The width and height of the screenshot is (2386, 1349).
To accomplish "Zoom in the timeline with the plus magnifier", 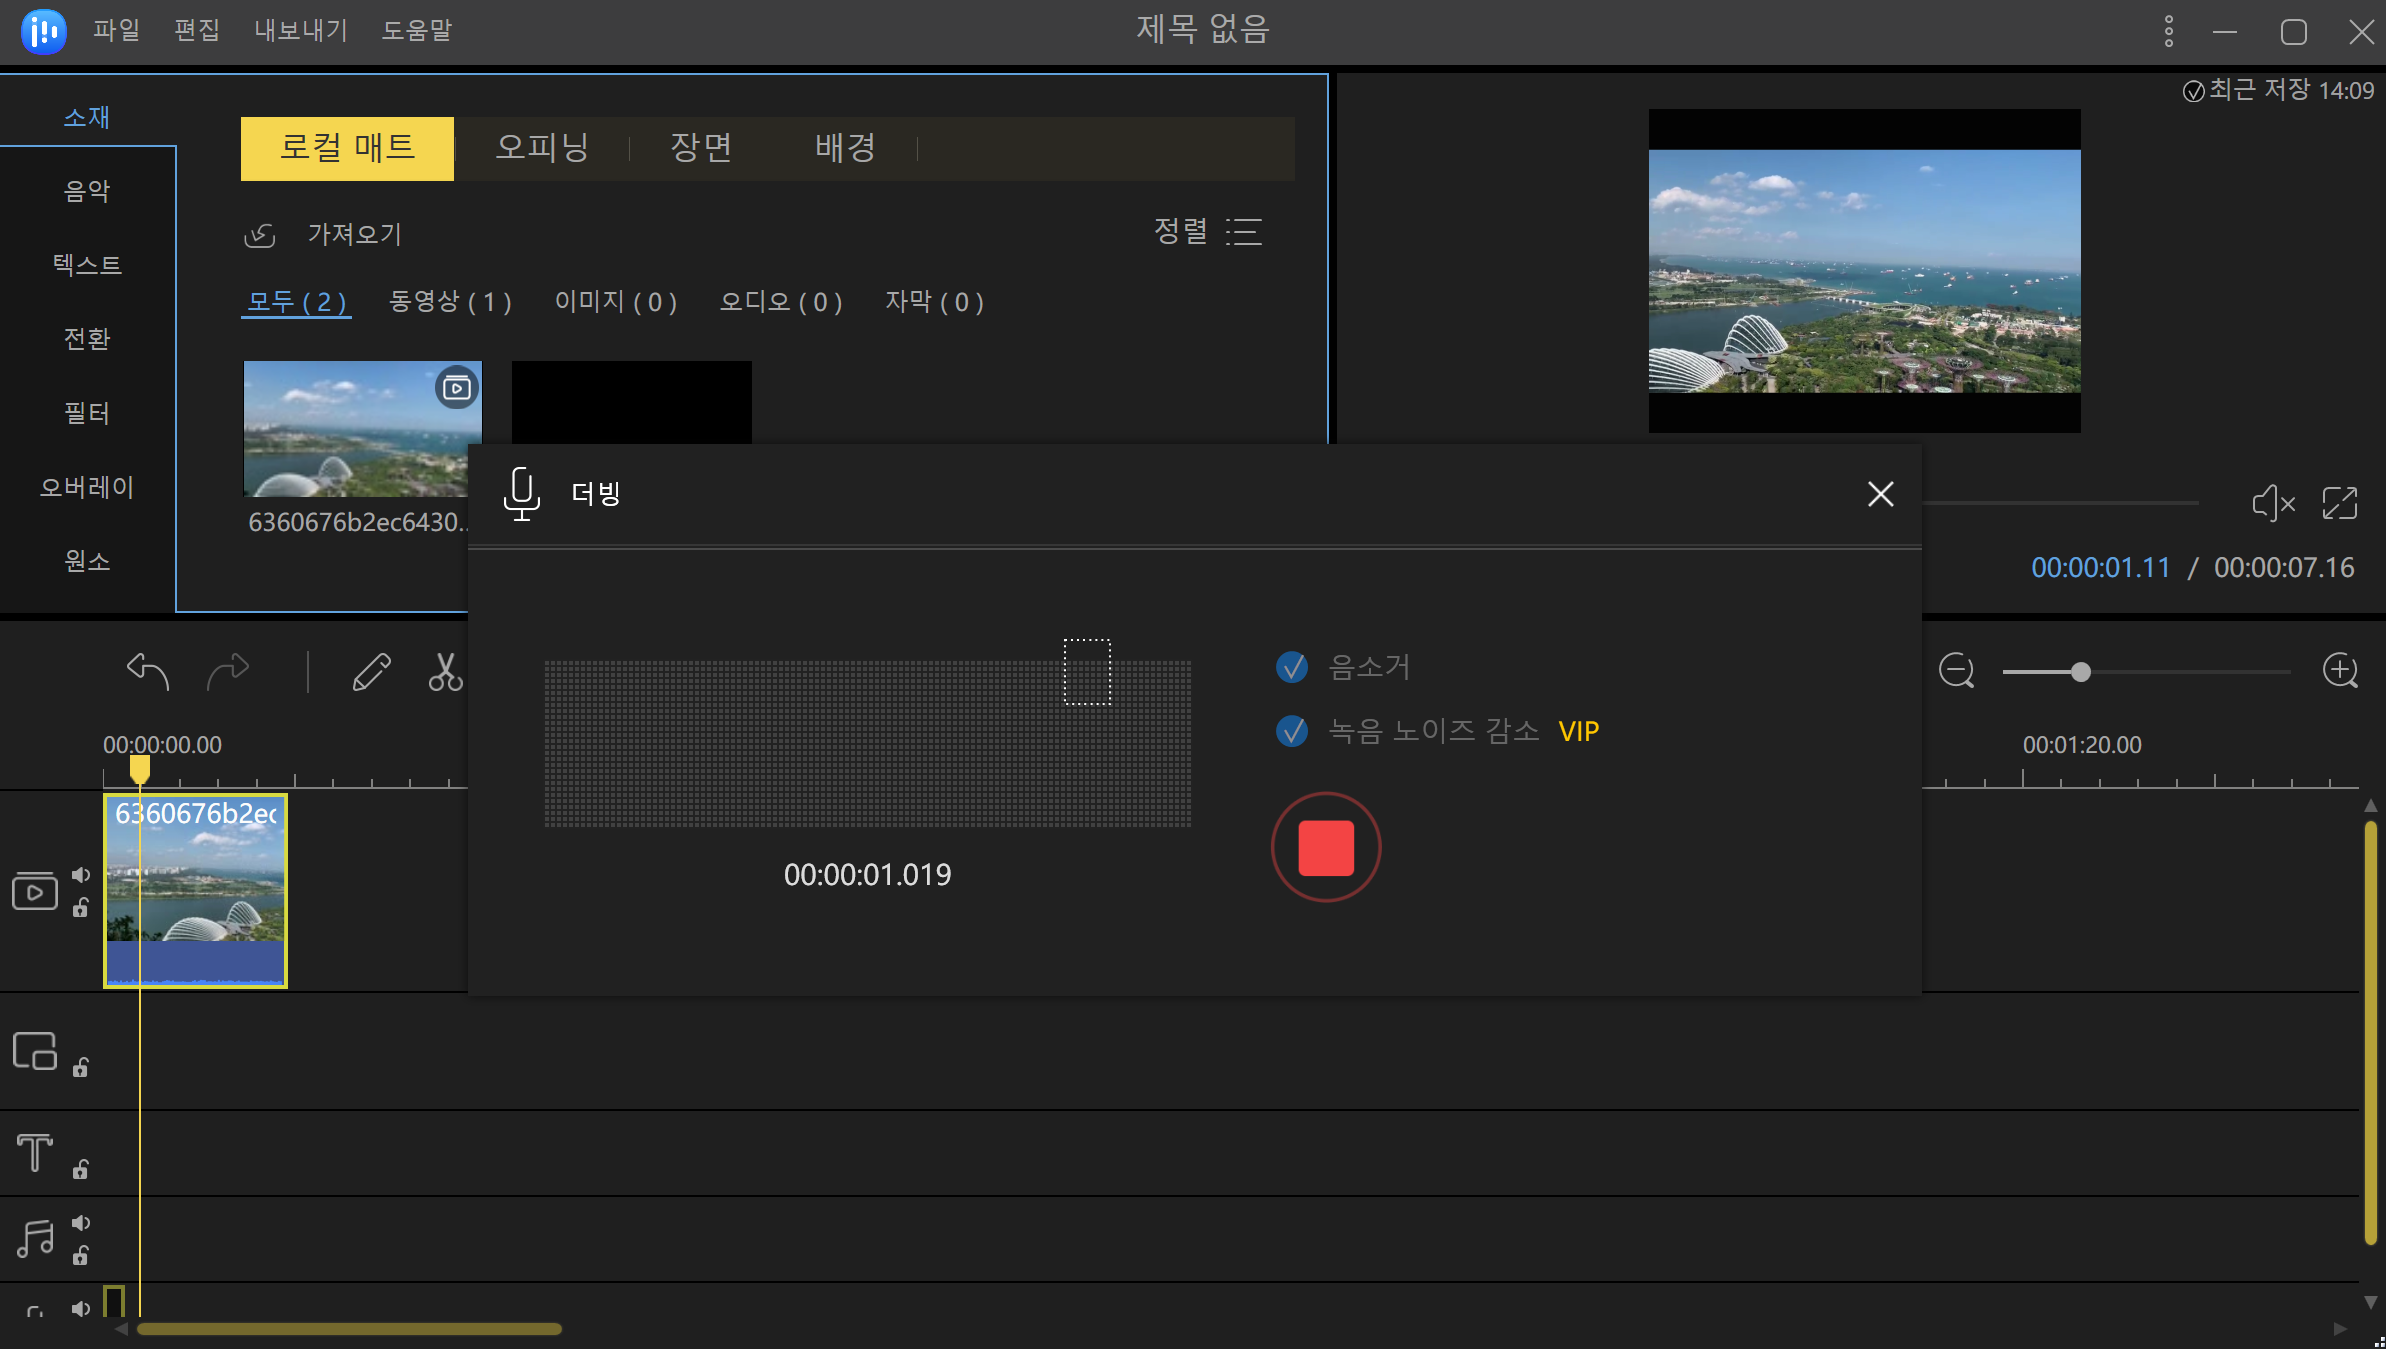I will (2340, 671).
